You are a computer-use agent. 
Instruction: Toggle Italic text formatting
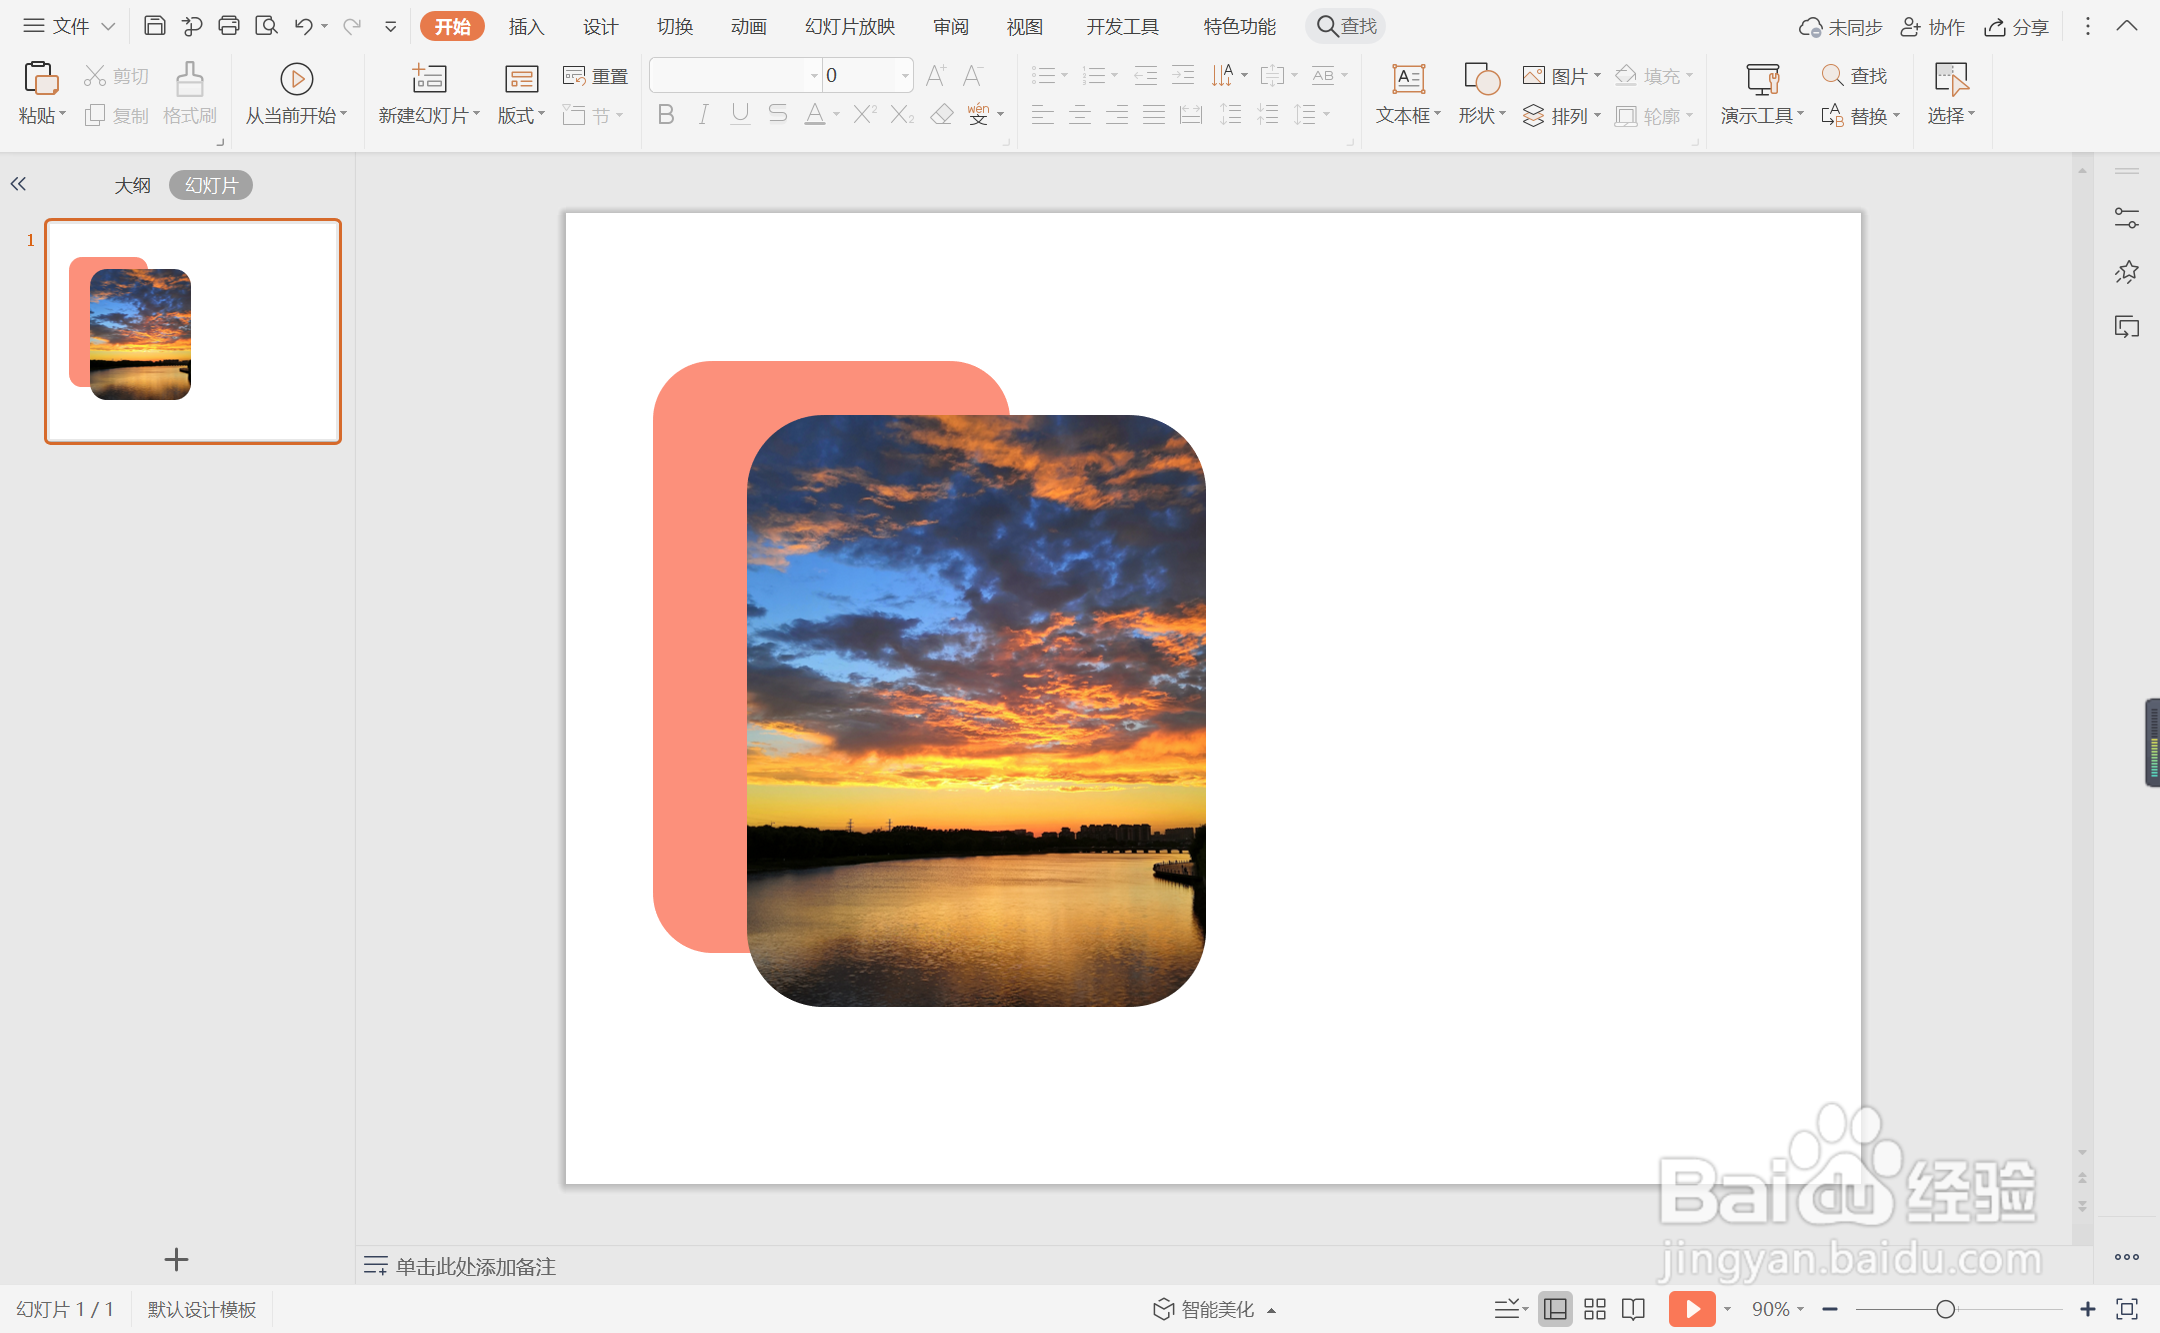point(703,115)
